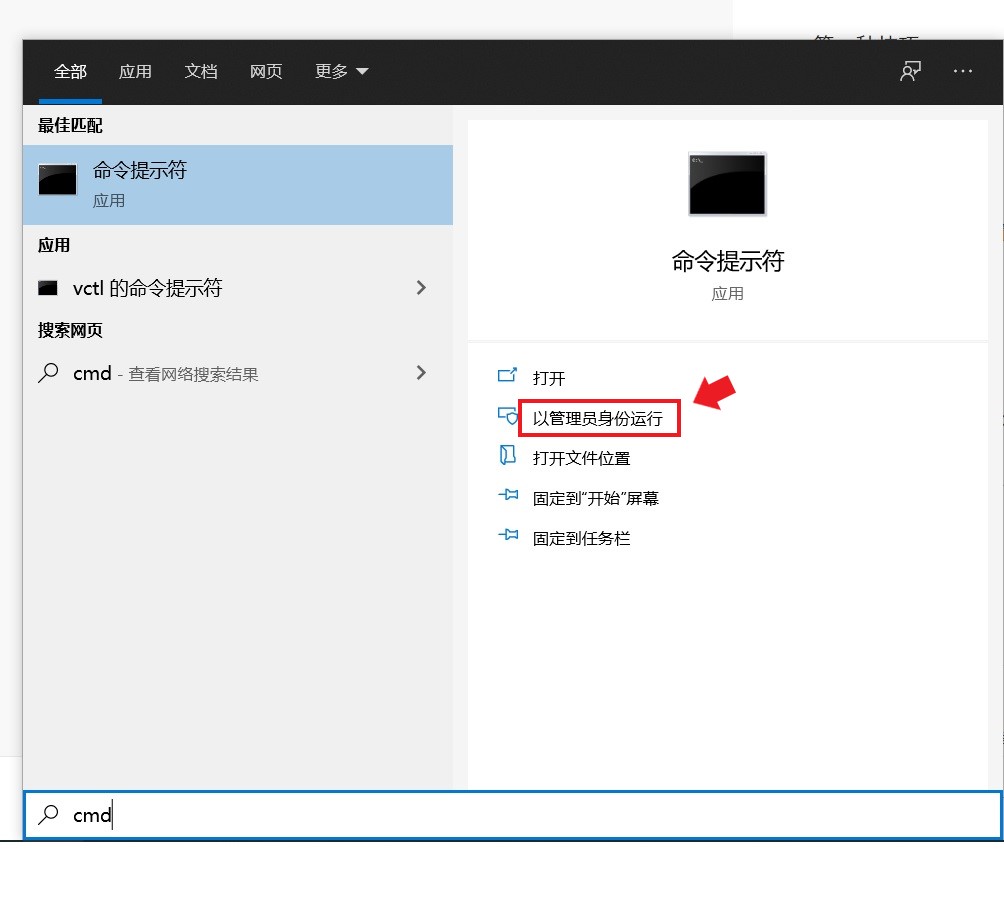Expand the vctl 的命令提示符 result chevron
This screenshot has width=1004, height=920.
pos(422,287)
